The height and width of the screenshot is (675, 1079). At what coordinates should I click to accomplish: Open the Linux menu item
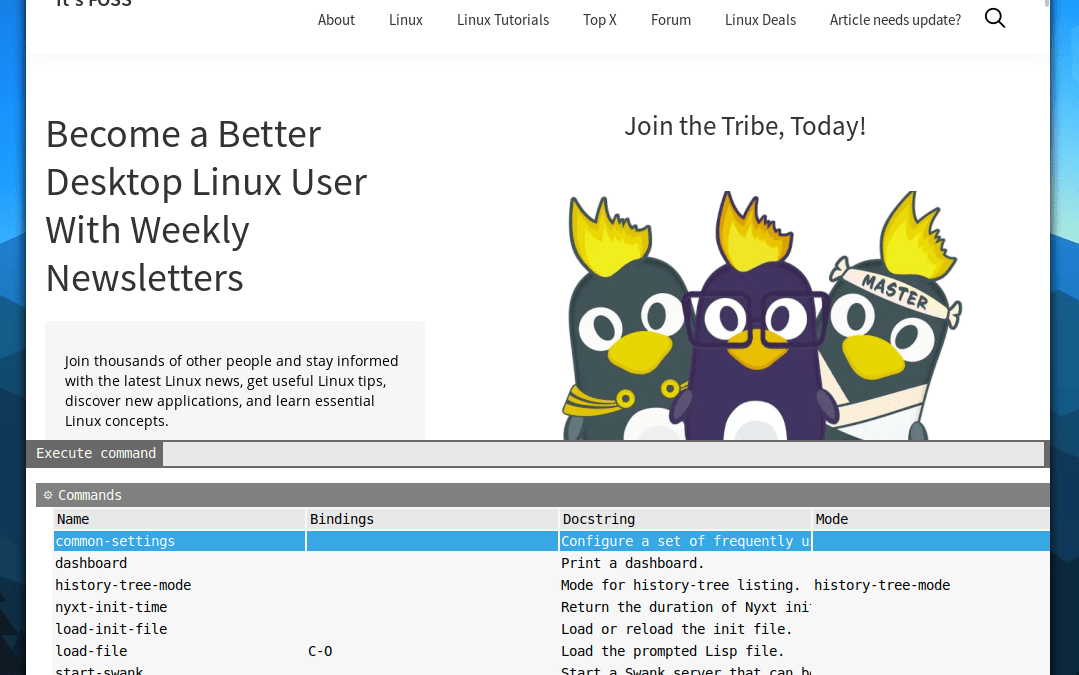(405, 20)
